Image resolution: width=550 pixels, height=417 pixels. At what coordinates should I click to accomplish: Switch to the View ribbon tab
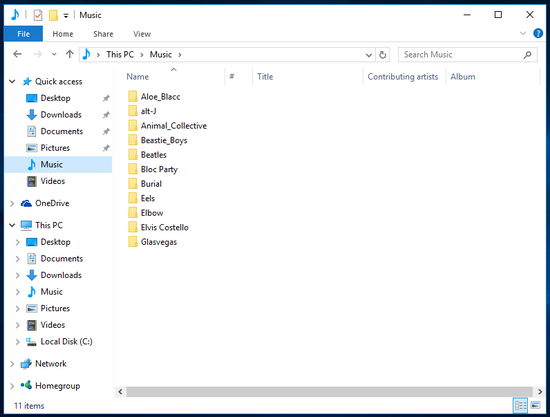(x=142, y=34)
